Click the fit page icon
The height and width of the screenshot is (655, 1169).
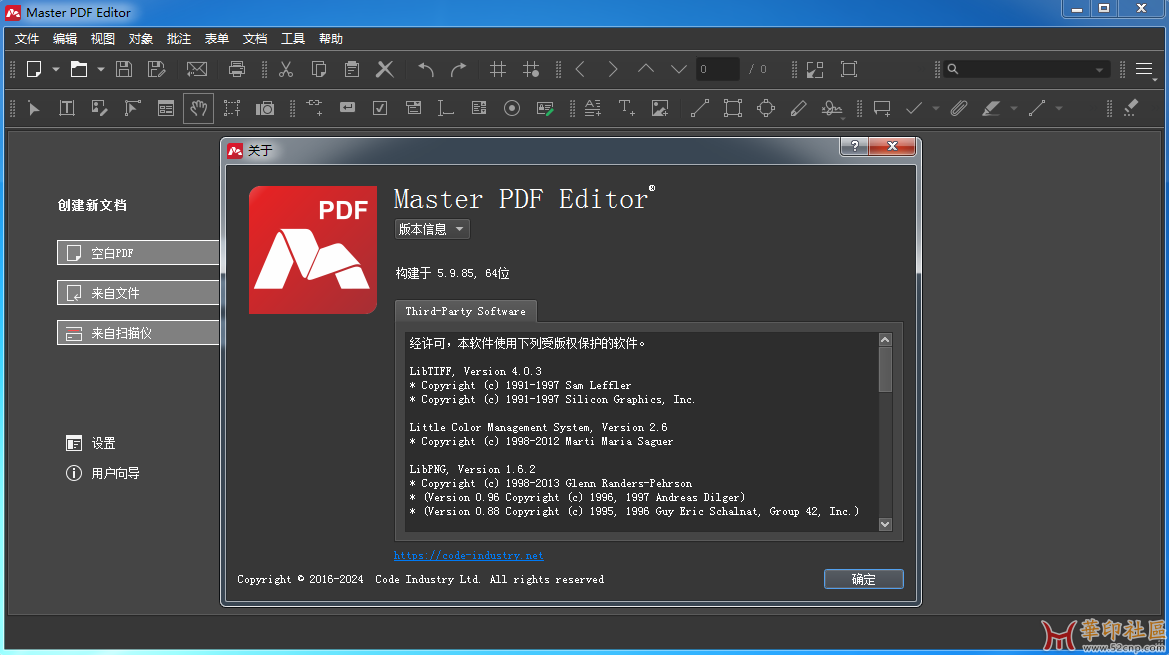coord(848,69)
